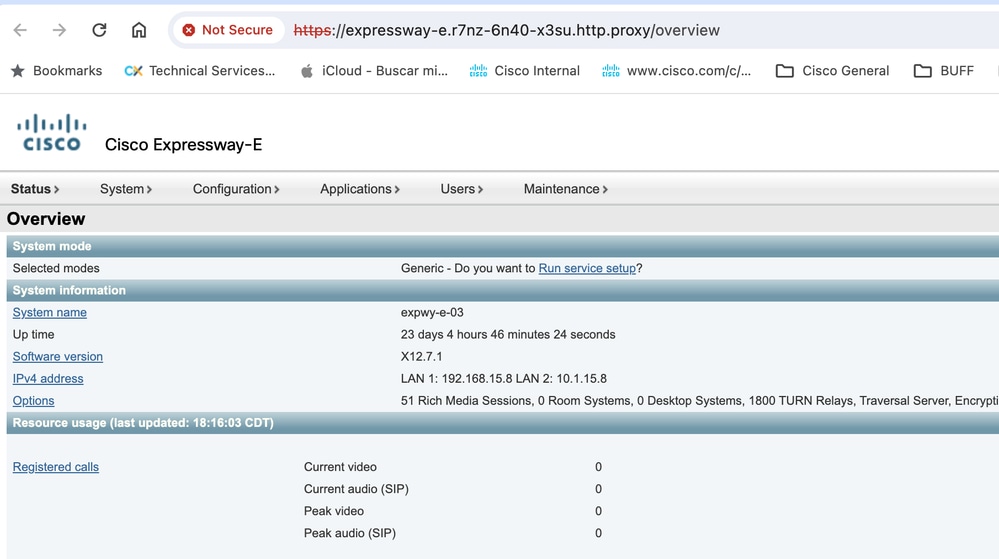
Task: Click the Peak audio (SIP) label
Action: coord(350,533)
